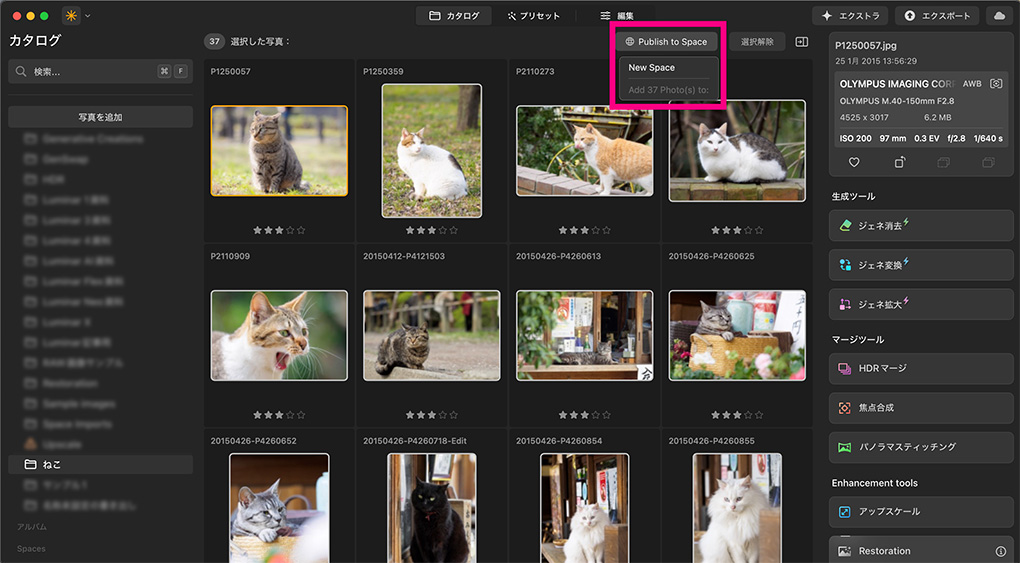The image size is (1020, 563).
Task: Click the 4525 x 3017 dimensions text
Action: [864, 118]
